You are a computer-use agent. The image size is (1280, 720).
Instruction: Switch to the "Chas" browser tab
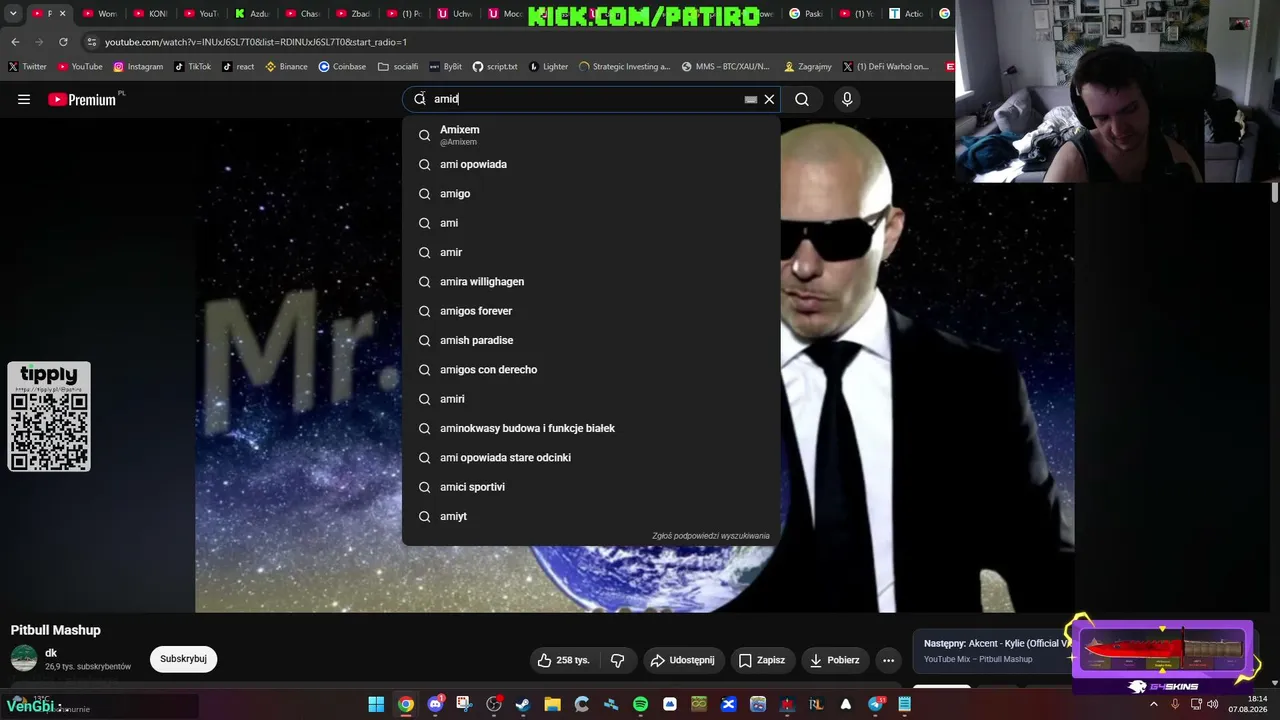[x=302, y=14]
